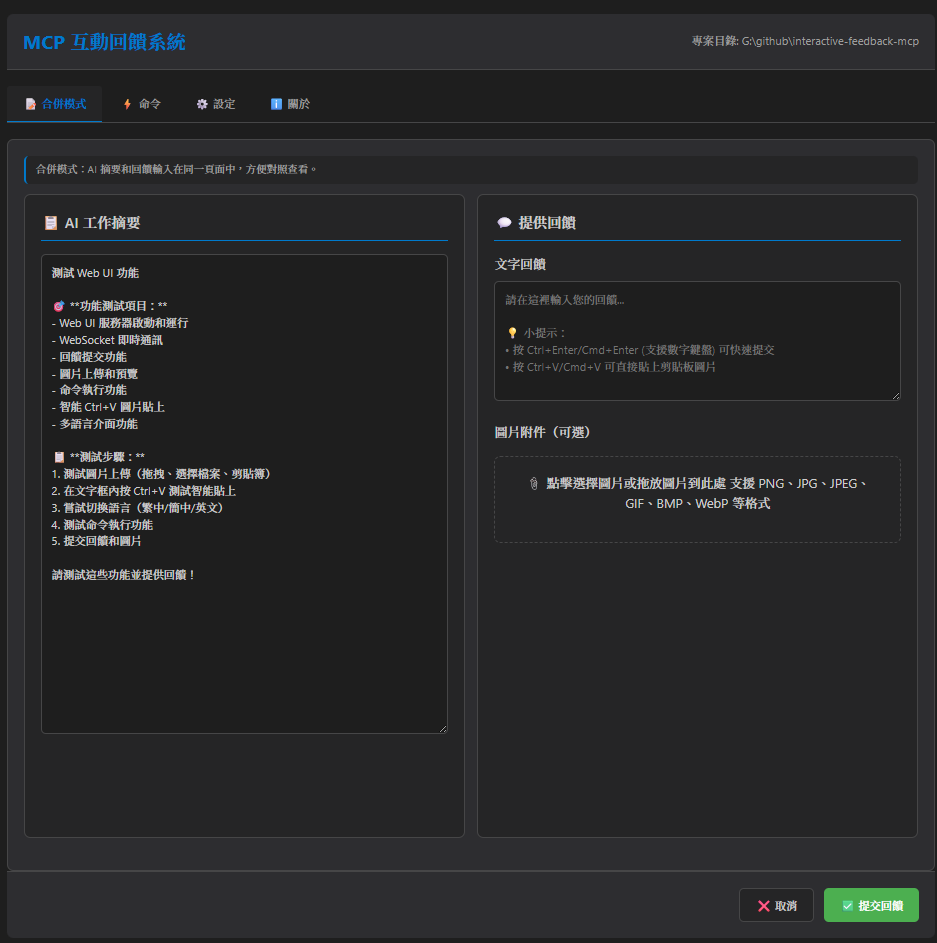The image size is (937, 943).
Task: Switch to the 命令 tab
Action: click(141, 104)
